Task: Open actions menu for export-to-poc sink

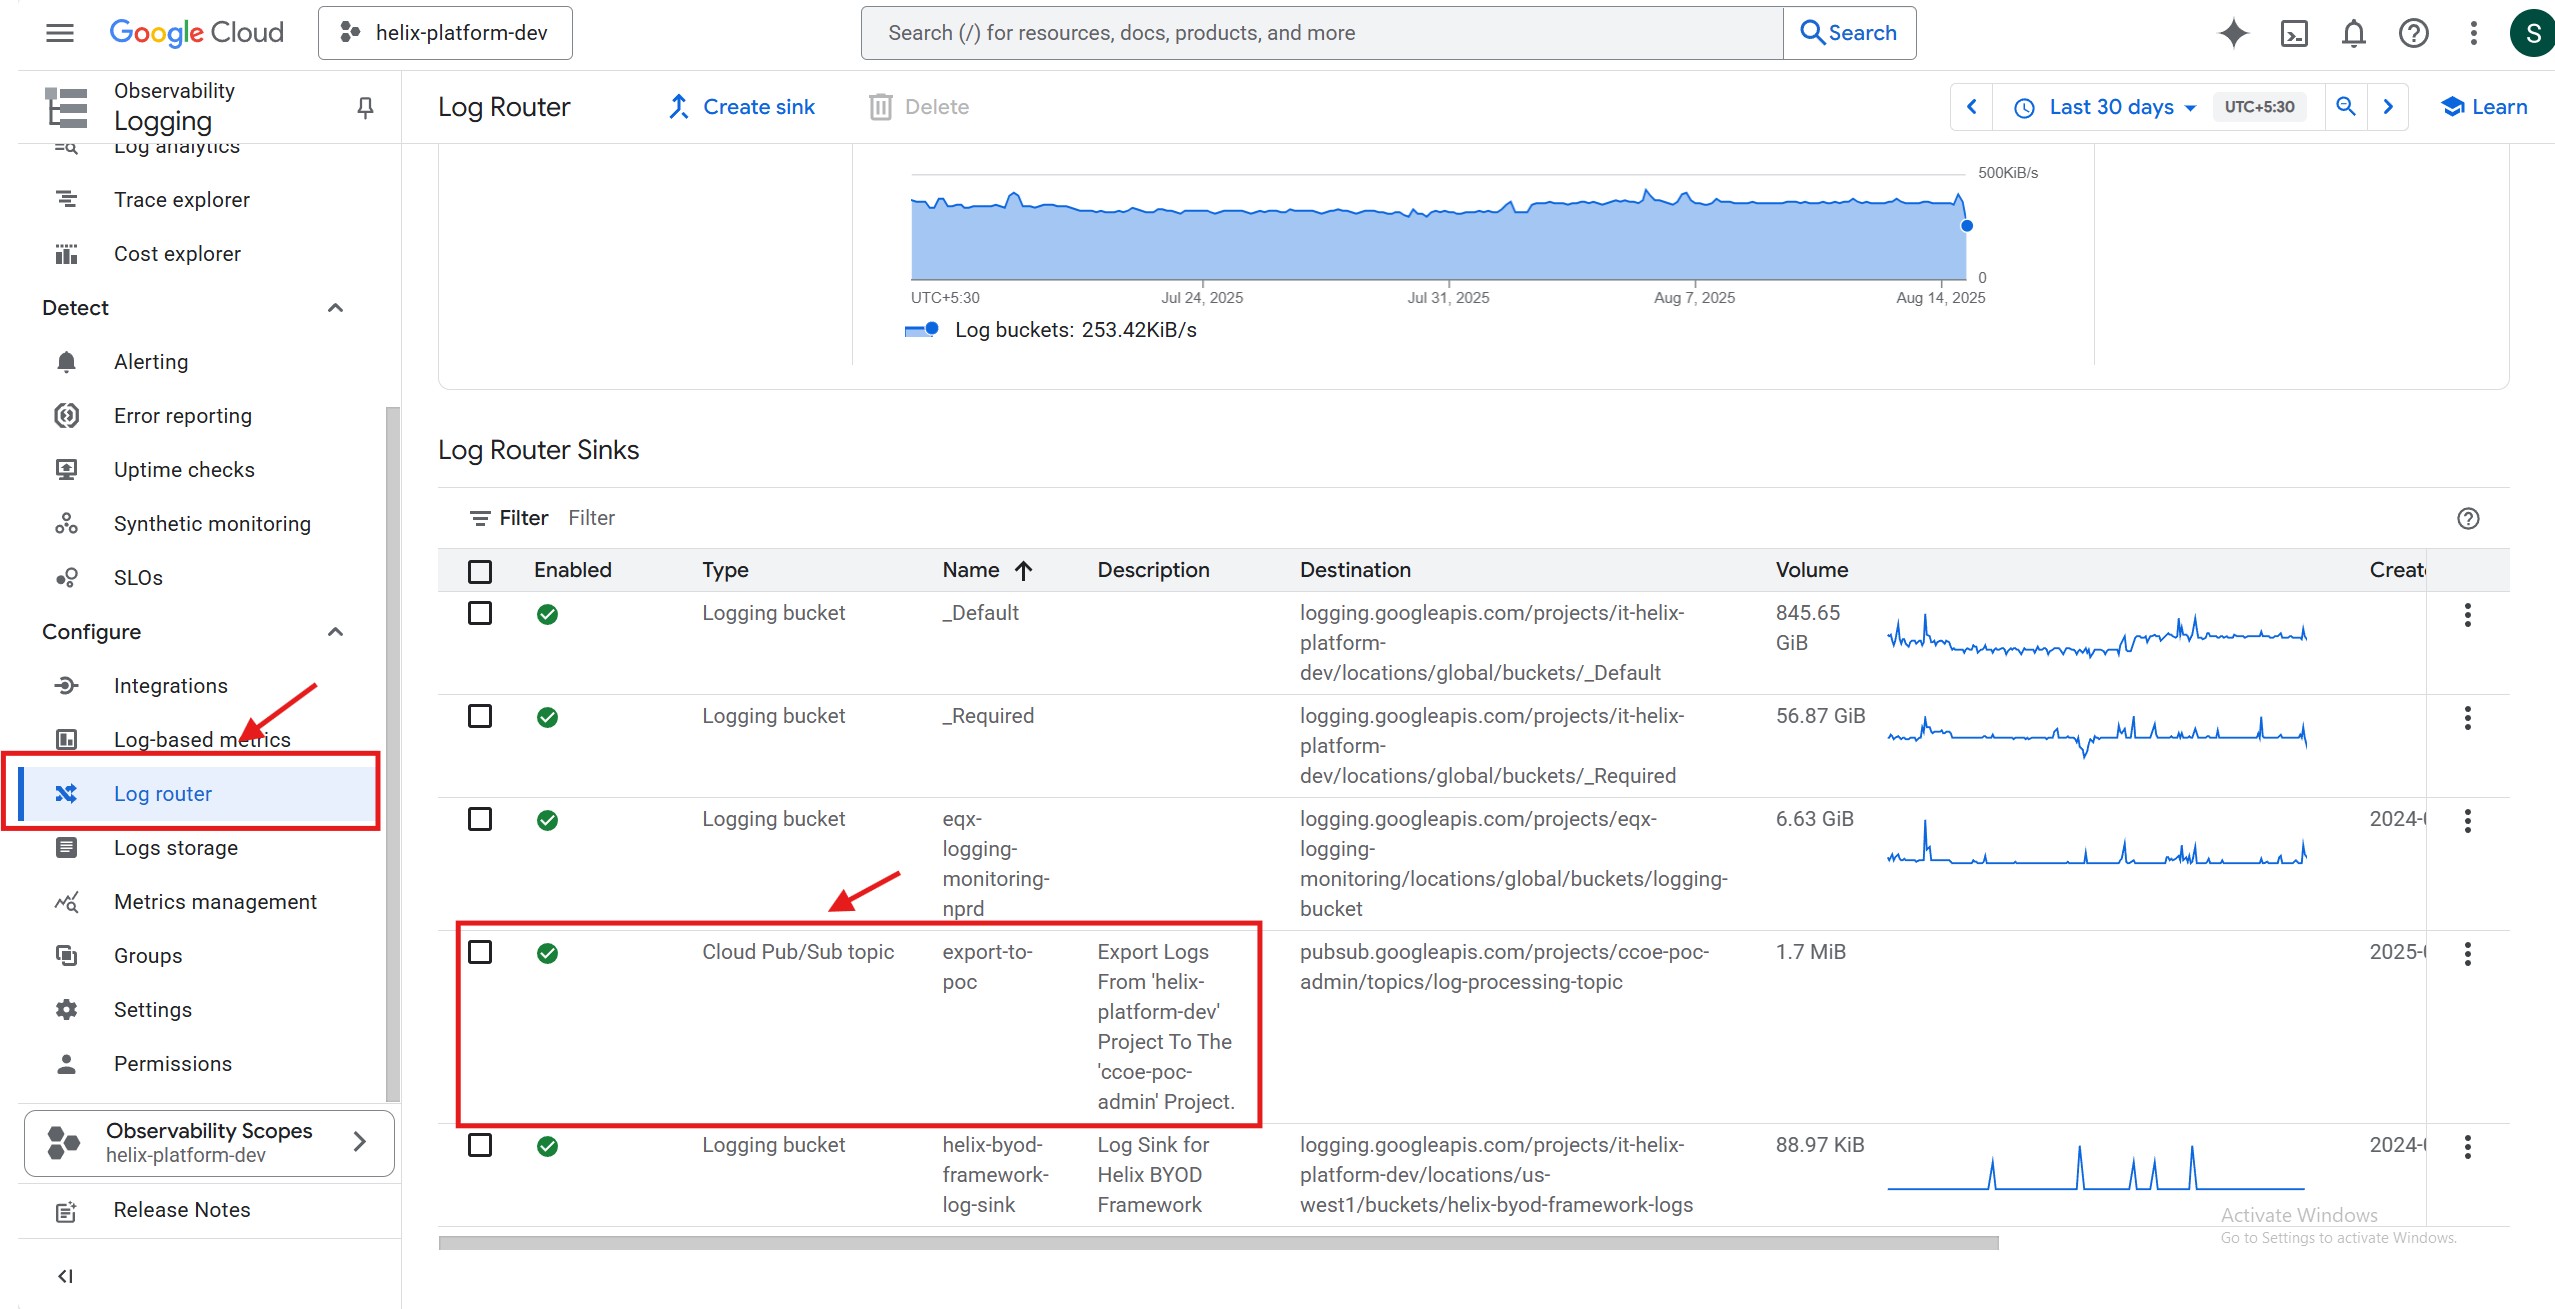Action: (x=2467, y=954)
